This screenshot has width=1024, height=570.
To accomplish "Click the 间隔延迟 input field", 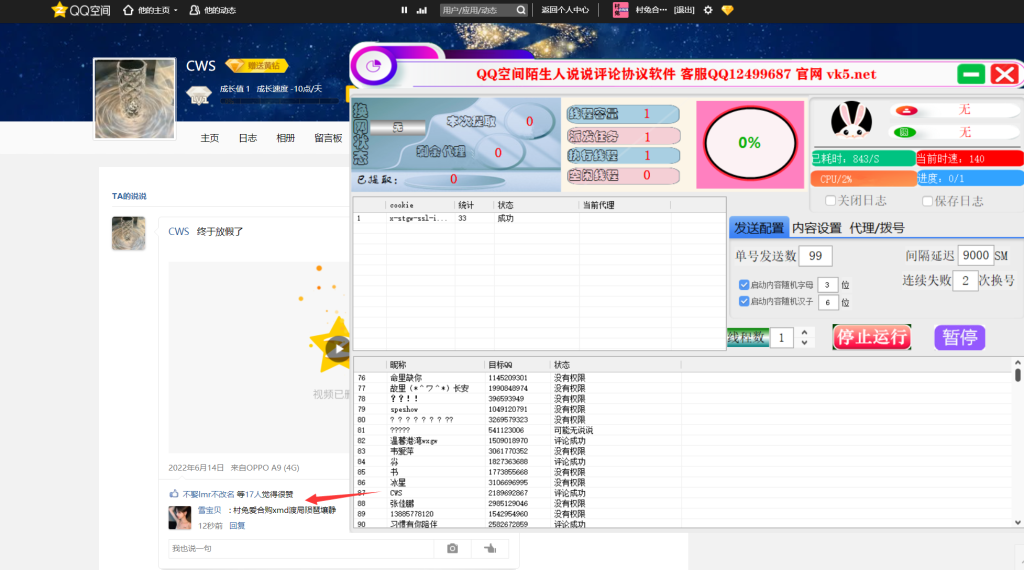I will coord(974,256).
